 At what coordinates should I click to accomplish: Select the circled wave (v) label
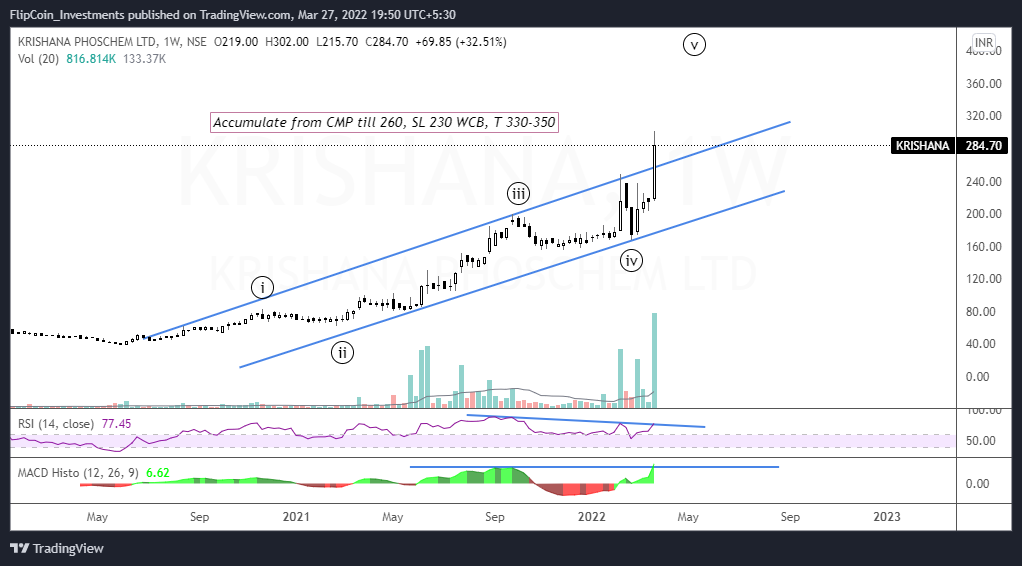(x=695, y=45)
